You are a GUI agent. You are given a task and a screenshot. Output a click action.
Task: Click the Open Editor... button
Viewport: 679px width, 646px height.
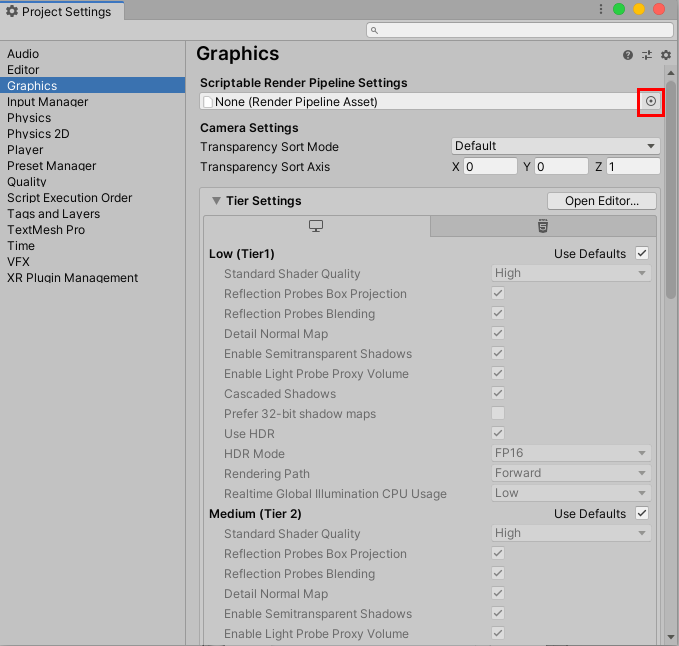(601, 201)
